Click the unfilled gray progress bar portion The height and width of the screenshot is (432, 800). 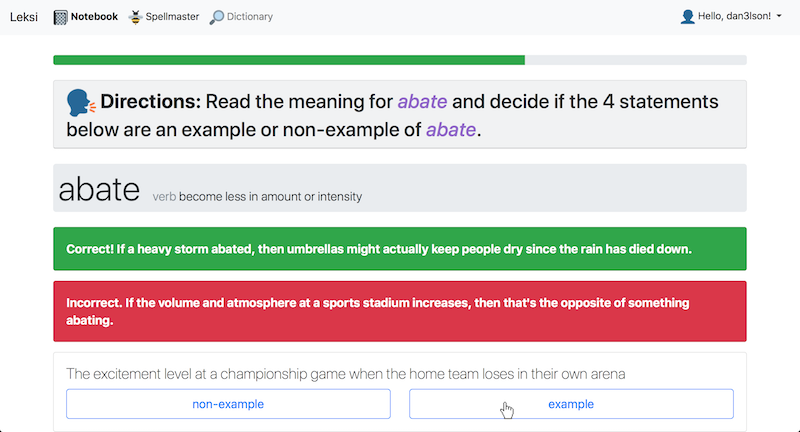[x=636, y=60]
